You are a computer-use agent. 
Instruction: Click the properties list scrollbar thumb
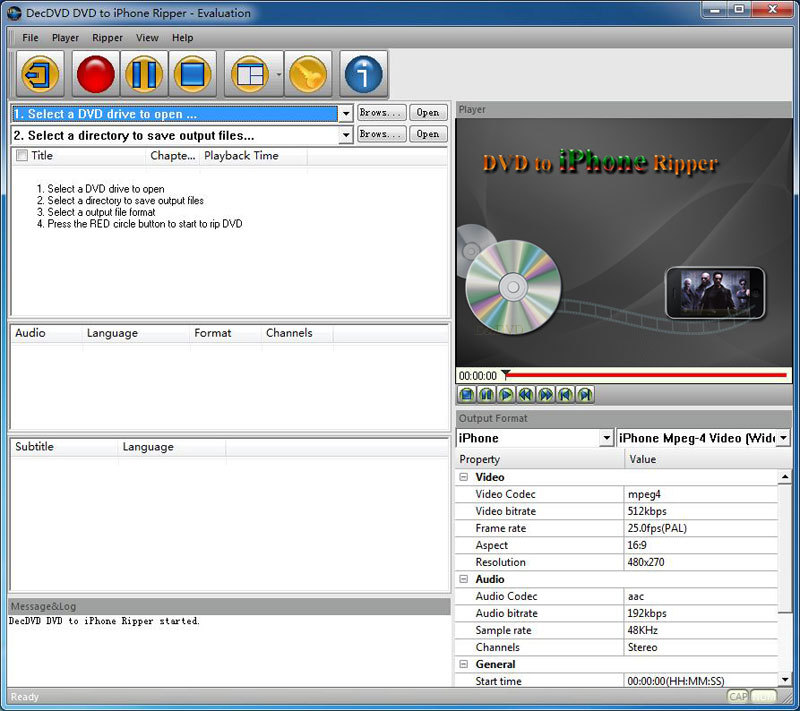784,548
